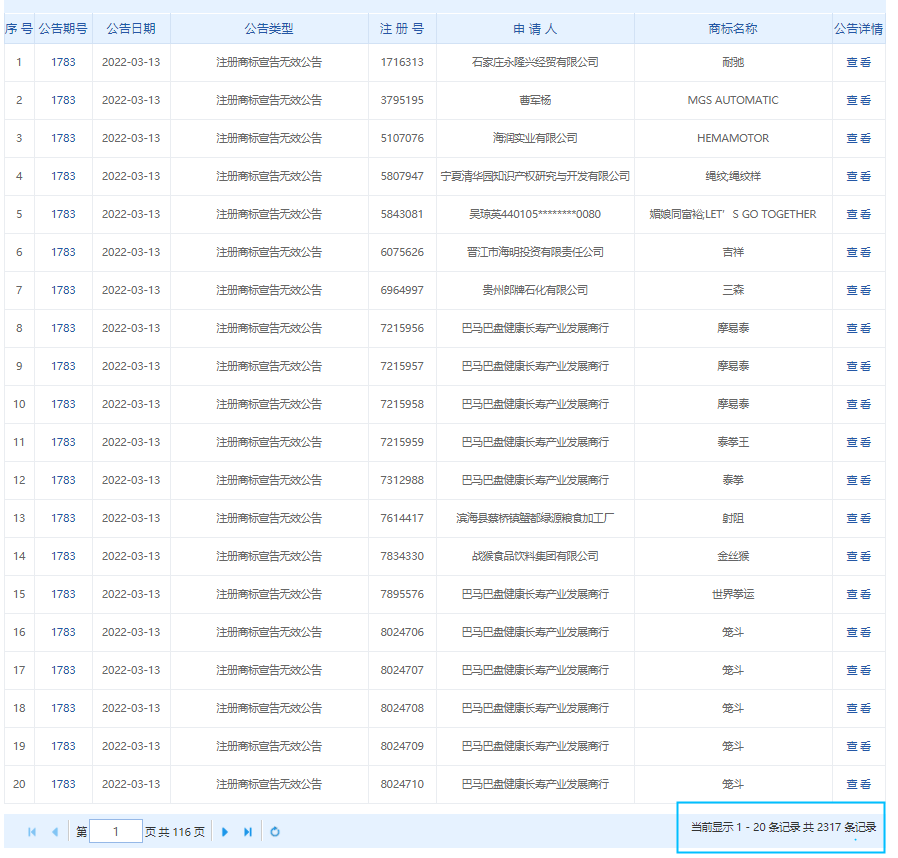Jump to the last page icon
This screenshot has height=858, width=898.
[248, 832]
